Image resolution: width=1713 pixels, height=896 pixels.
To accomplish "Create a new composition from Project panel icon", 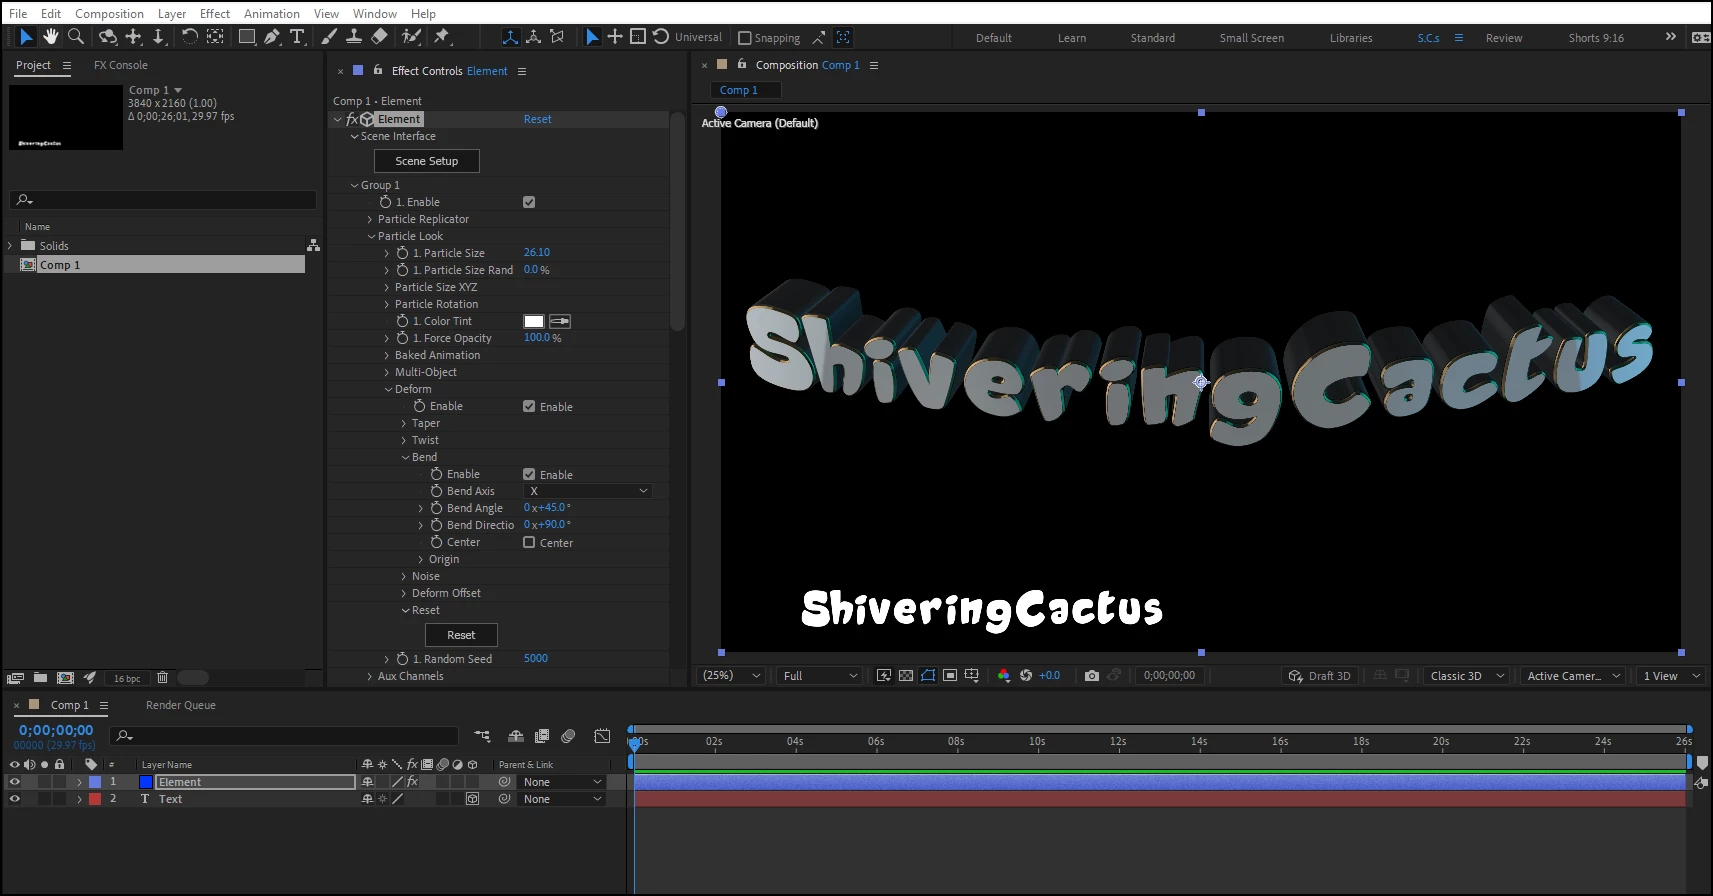I will click(65, 678).
